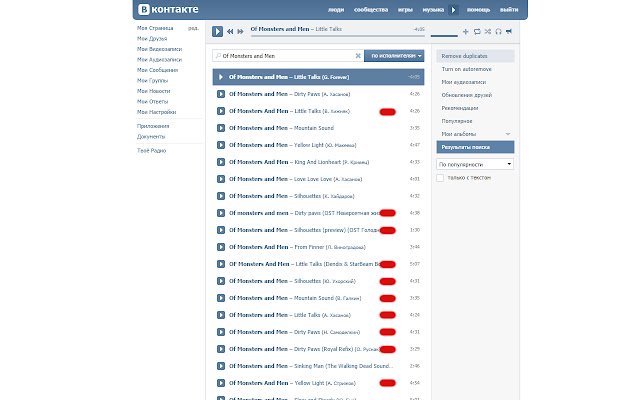Screen dimensions: 640x400
Task: Enable the 'только с текстом' checkbox
Action: [x=440, y=178]
